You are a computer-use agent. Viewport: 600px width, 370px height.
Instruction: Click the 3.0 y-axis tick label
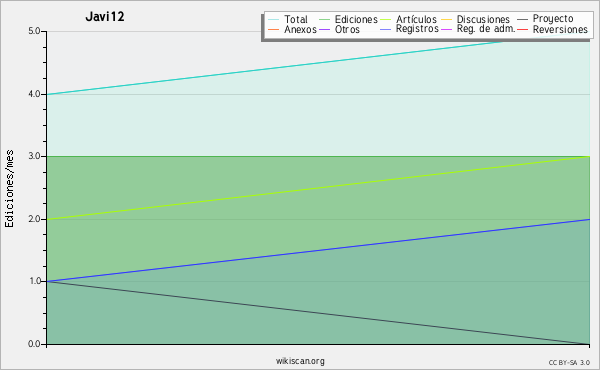click(x=34, y=156)
